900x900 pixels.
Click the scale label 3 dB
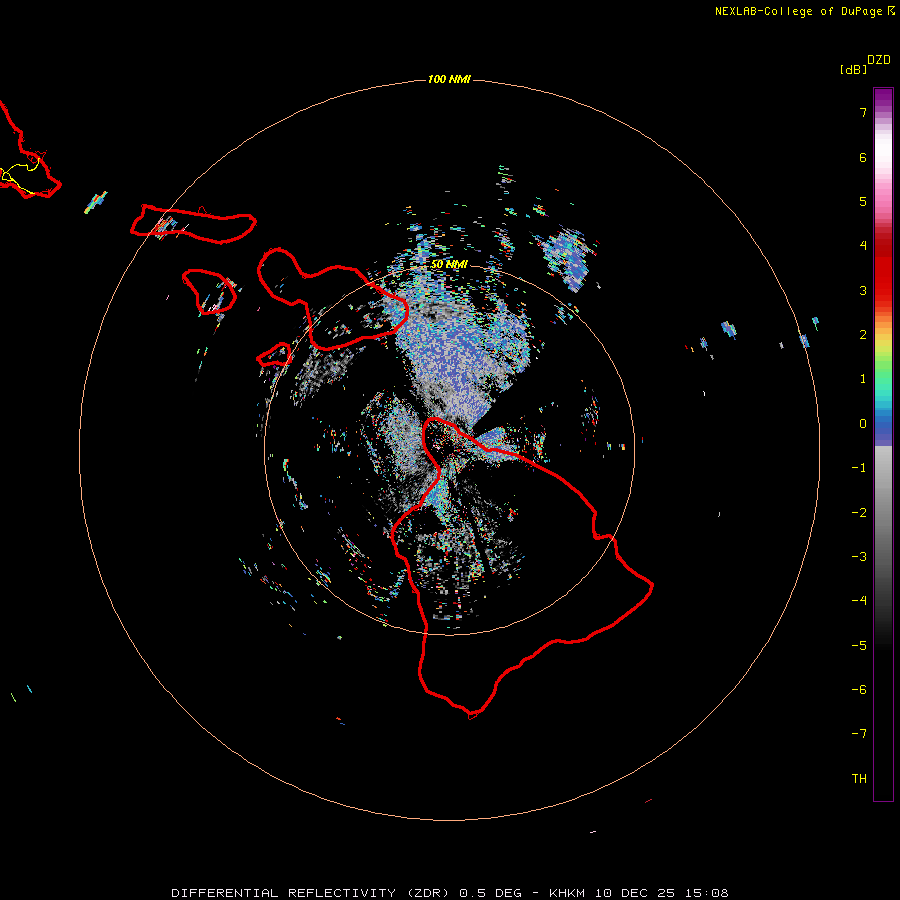tap(863, 290)
